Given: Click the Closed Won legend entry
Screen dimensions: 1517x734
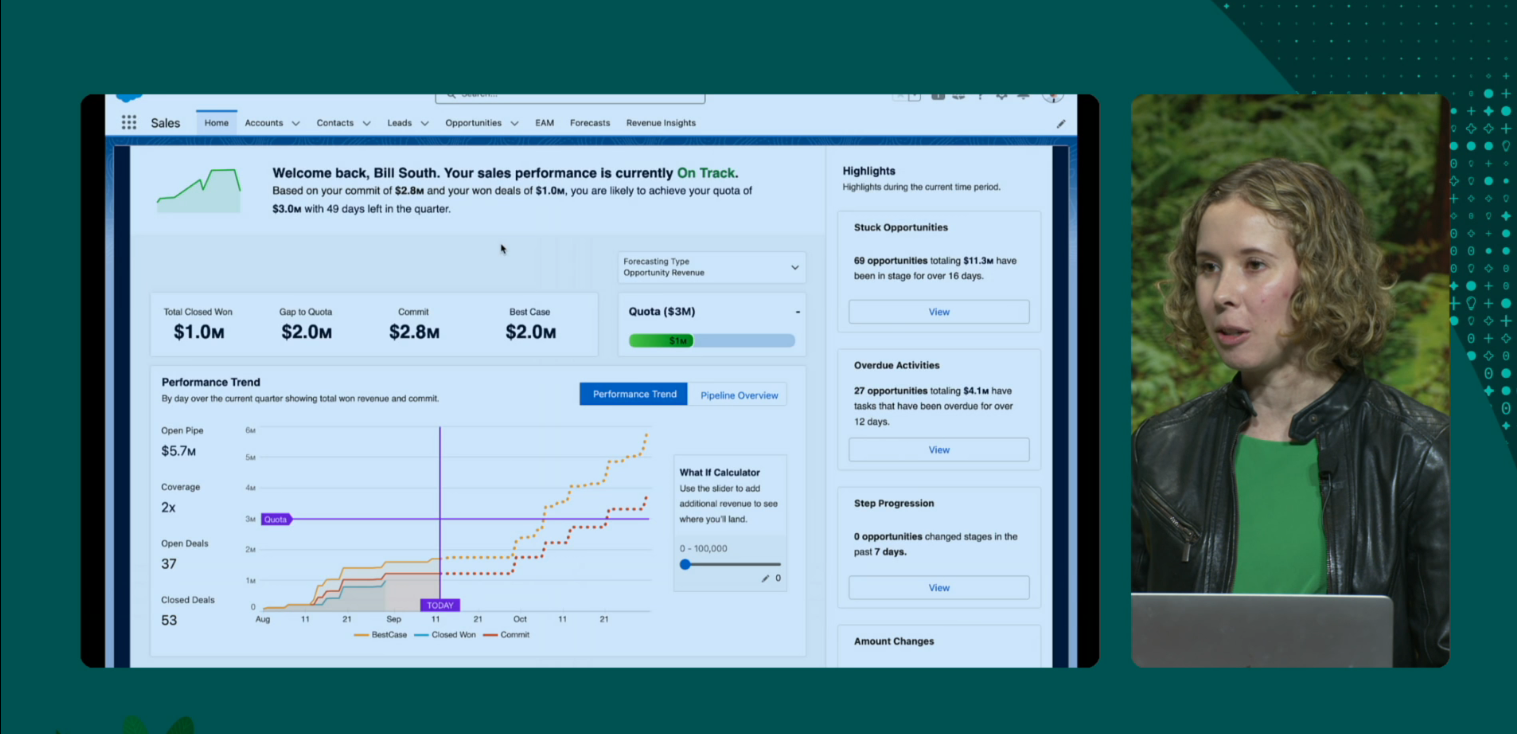Looking at the screenshot, I should [x=445, y=635].
